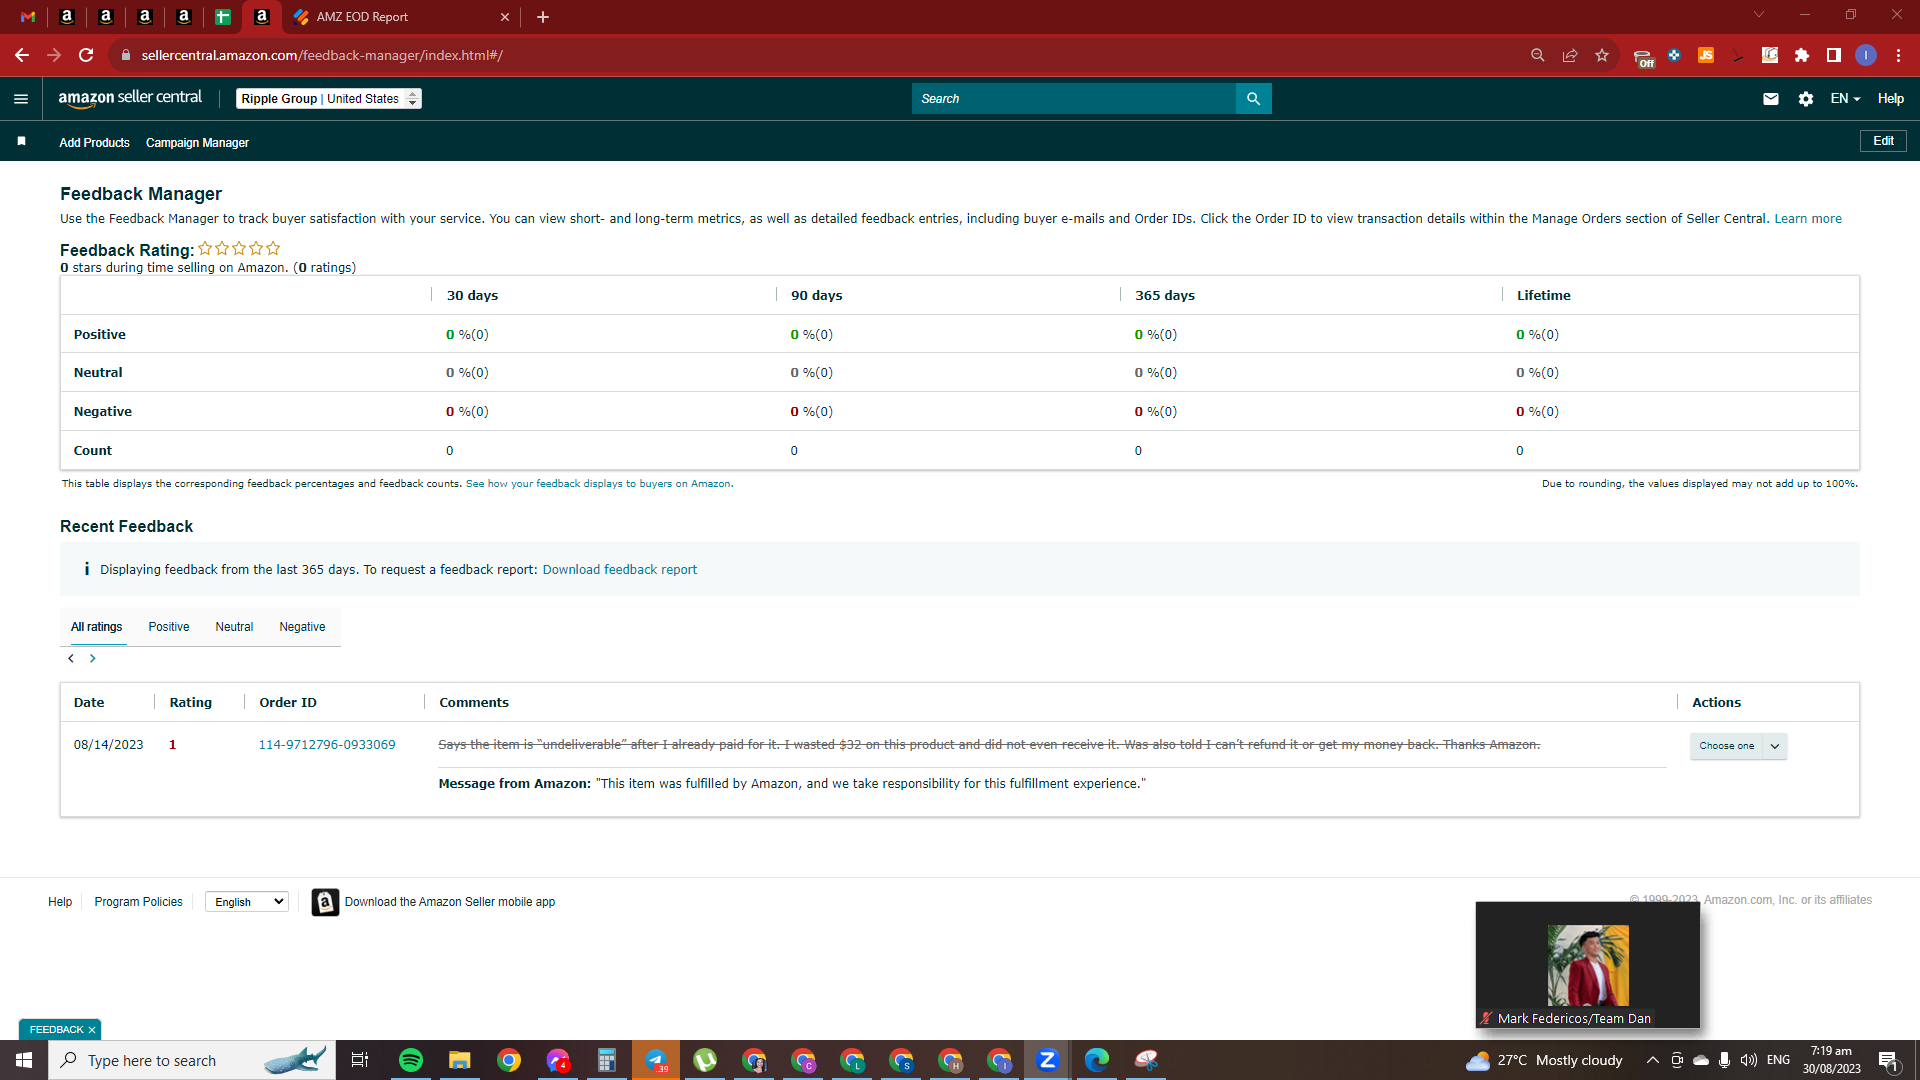The height and width of the screenshot is (1080, 1920).
Task: Go forward in the browser
Action: pyautogui.click(x=54, y=55)
